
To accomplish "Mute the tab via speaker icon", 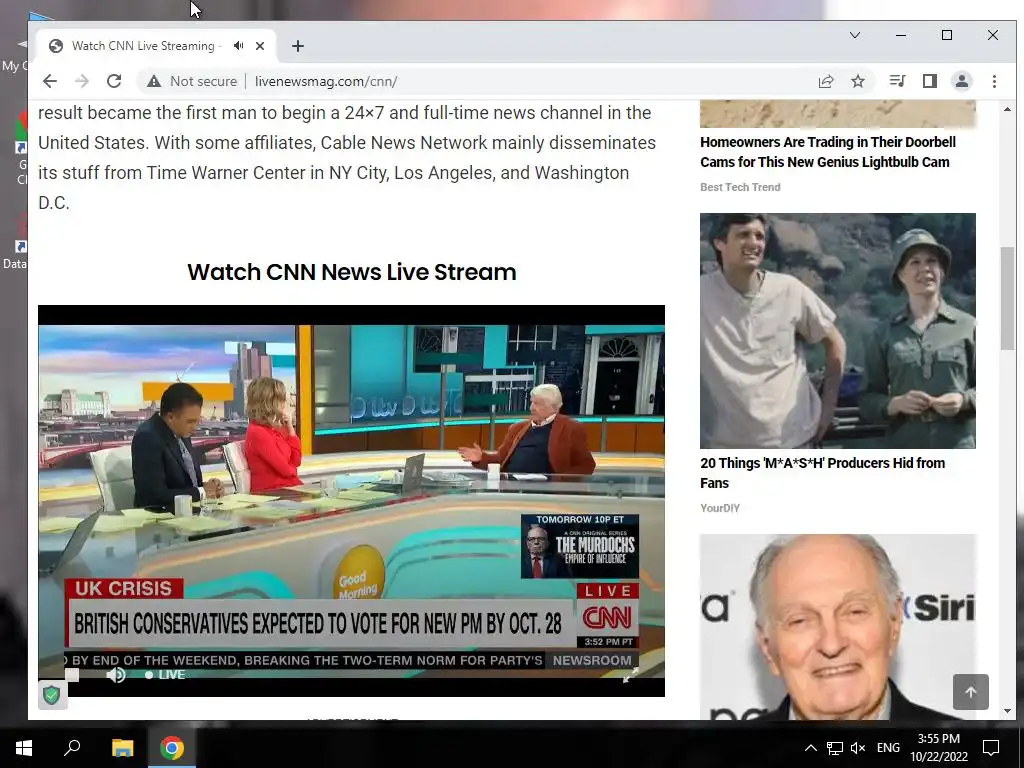I will [x=238, y=46].
